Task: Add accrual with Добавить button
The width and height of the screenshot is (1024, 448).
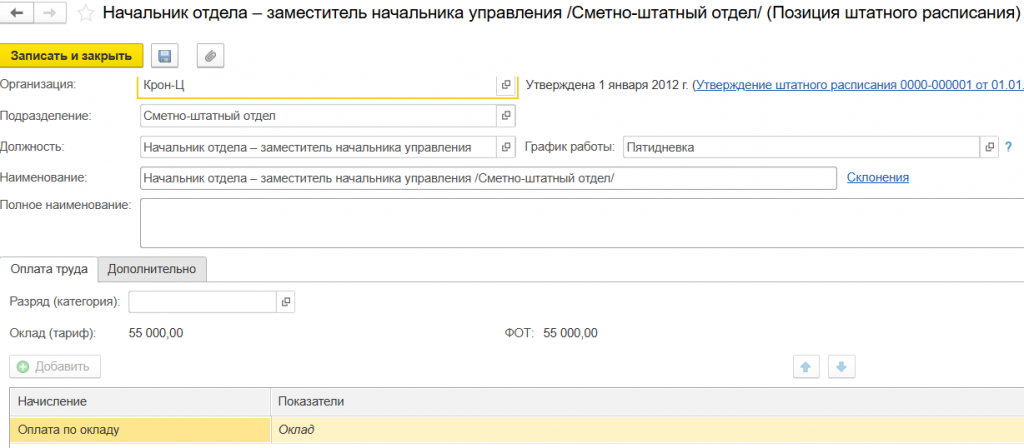Action: click(55, 366)
